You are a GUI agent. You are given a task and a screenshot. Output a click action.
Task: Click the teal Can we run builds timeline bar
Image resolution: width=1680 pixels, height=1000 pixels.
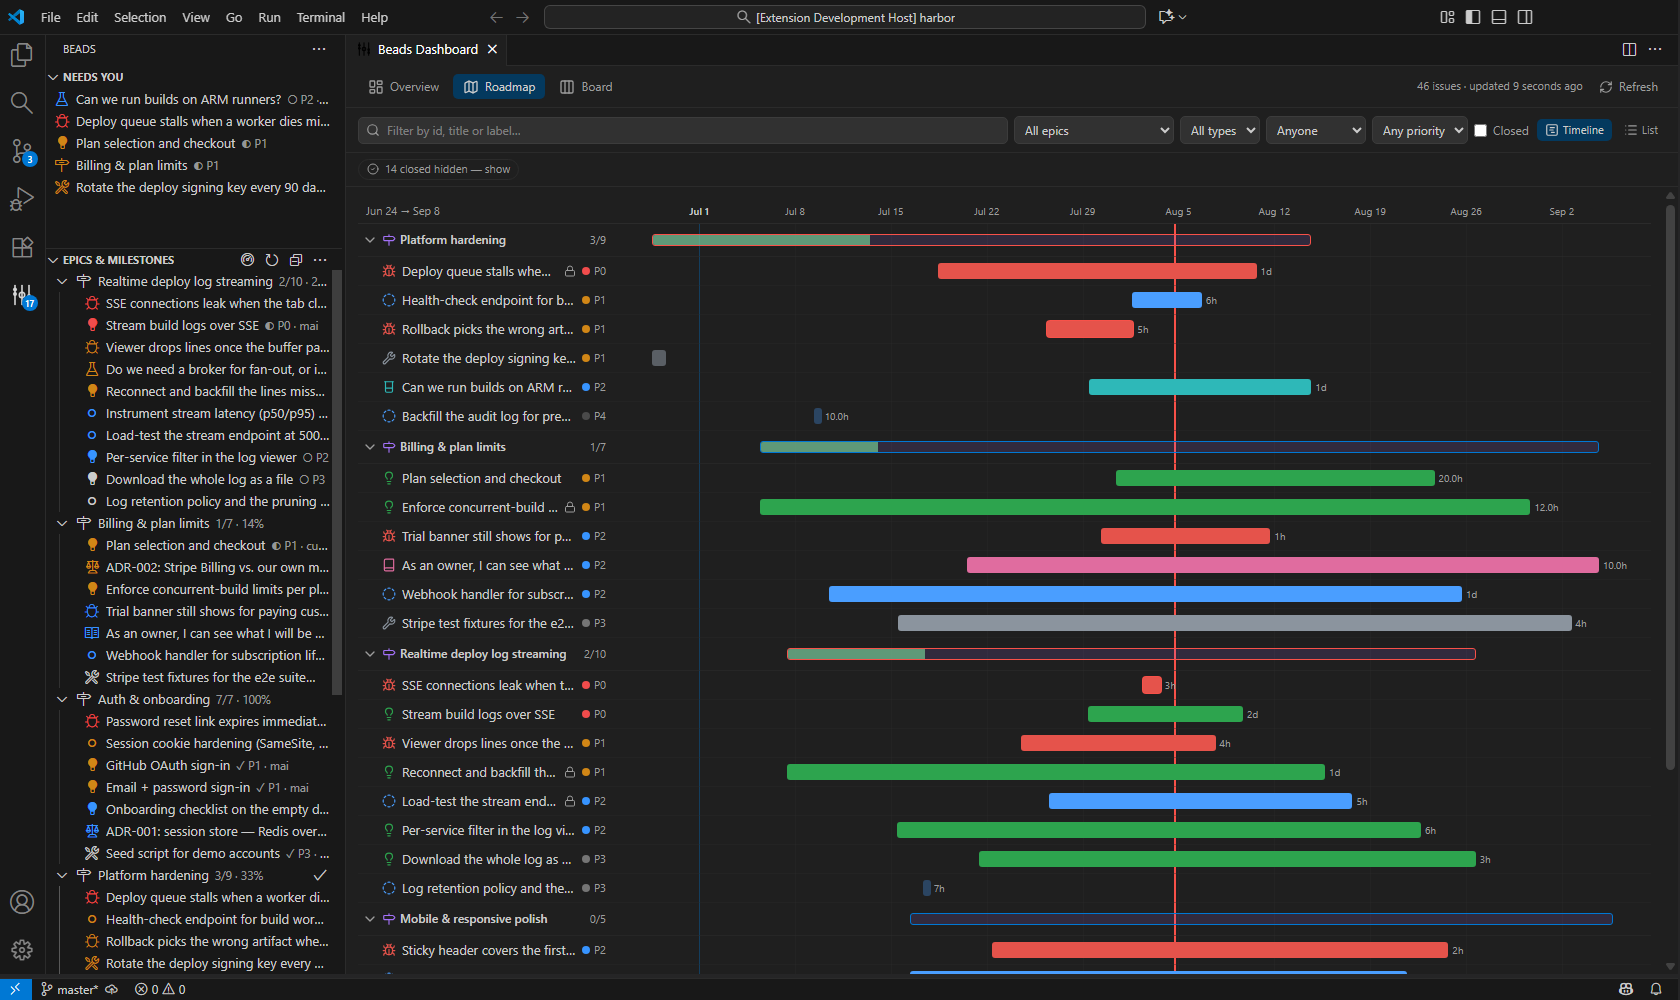(x=1200, y=387)
